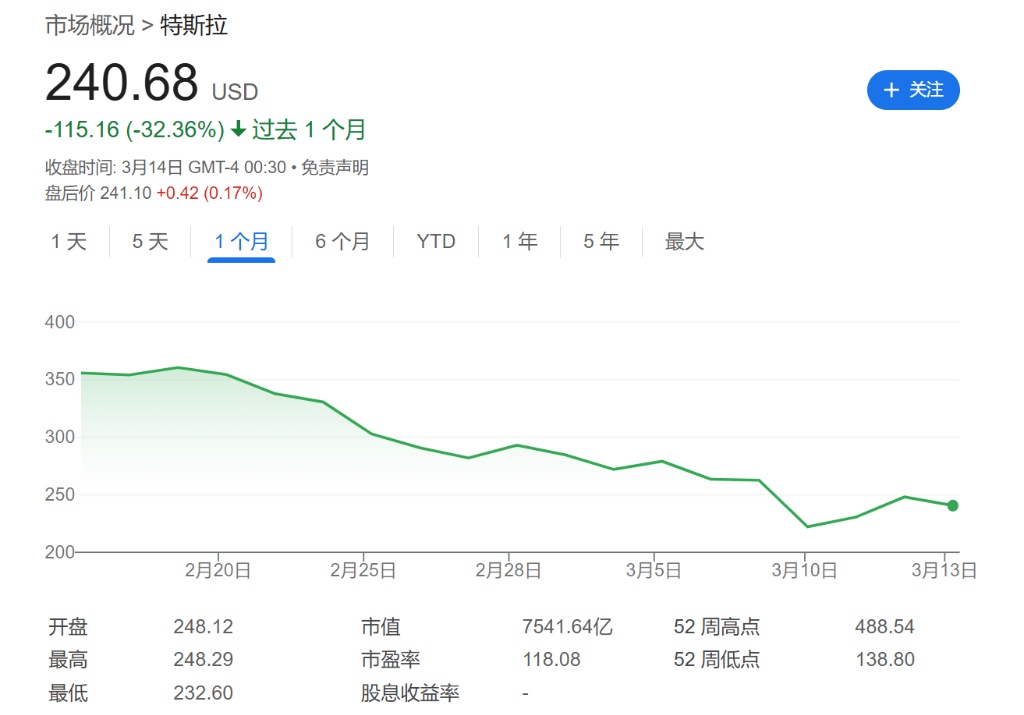The image size is (1024, 715).
Task: Show the 最大 full history chart
Action: point(684,242)
